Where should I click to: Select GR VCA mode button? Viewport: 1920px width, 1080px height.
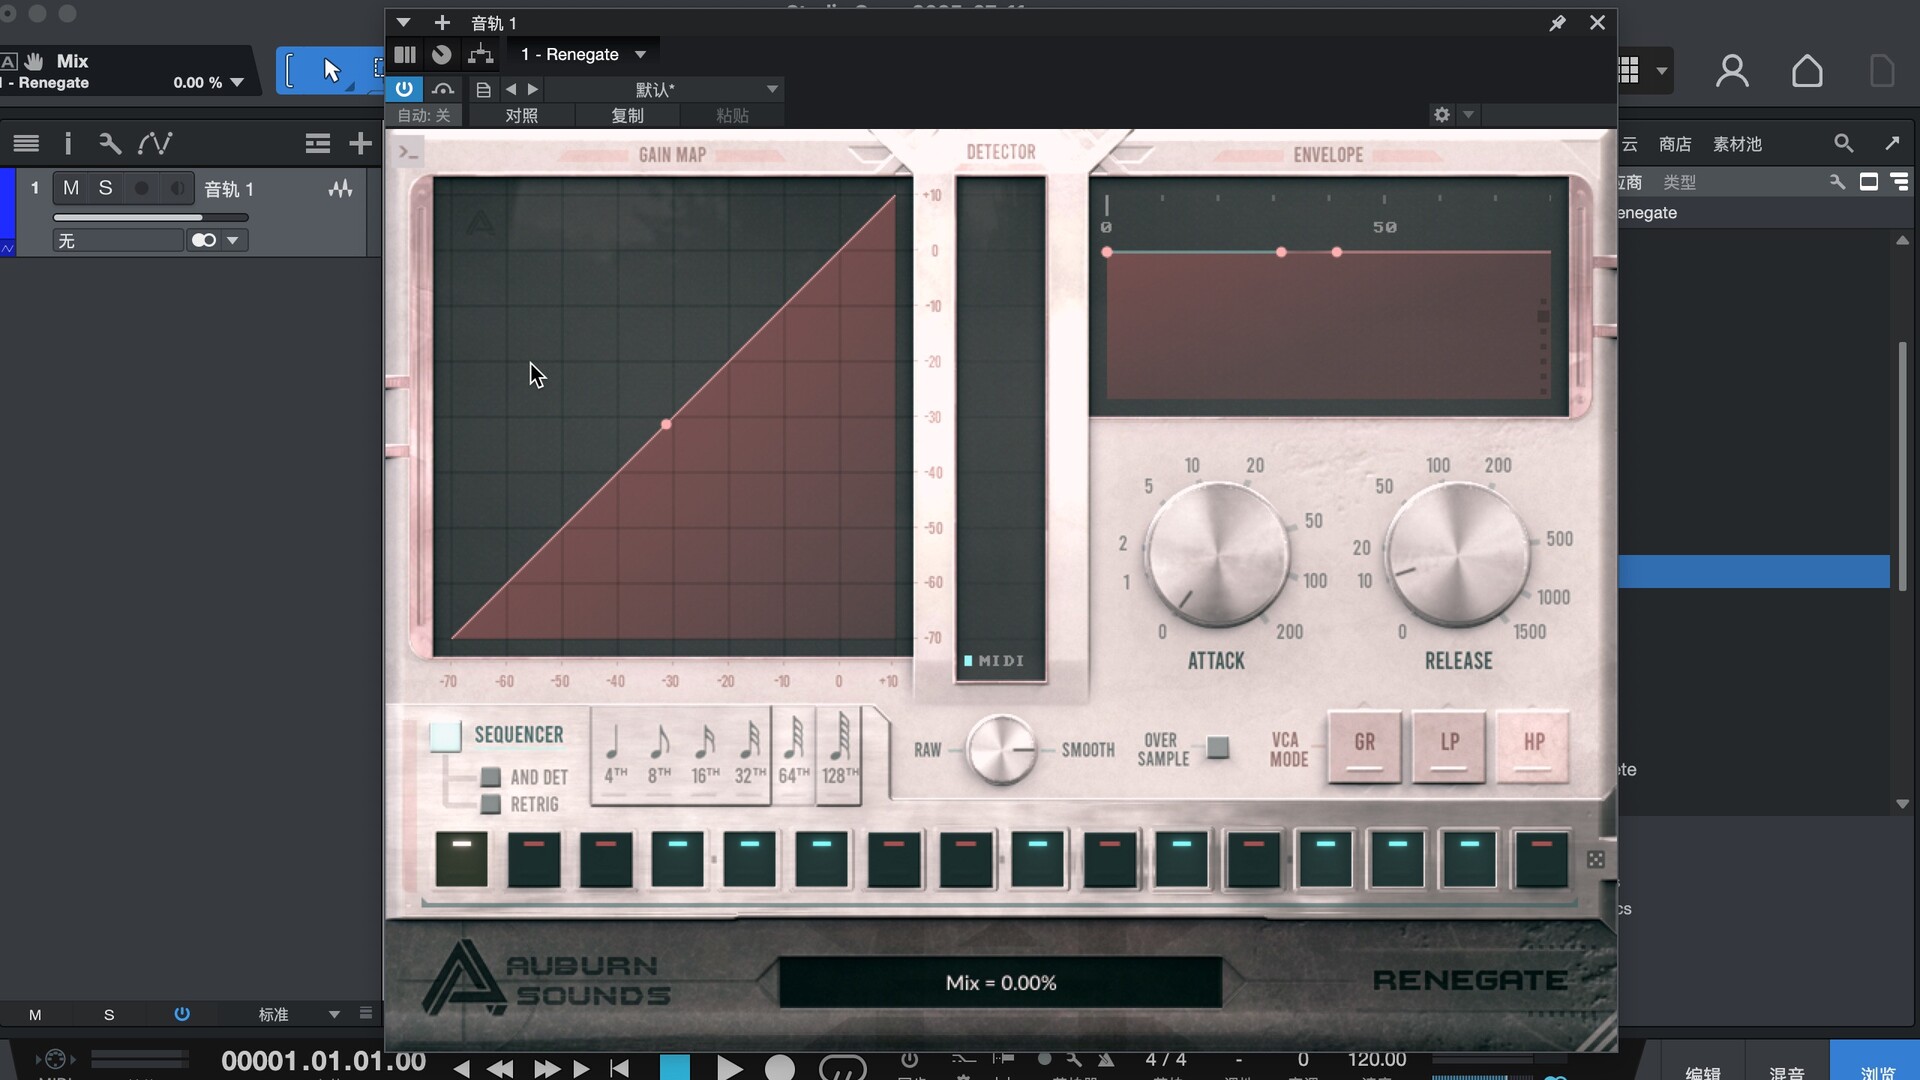(1365, 746)
